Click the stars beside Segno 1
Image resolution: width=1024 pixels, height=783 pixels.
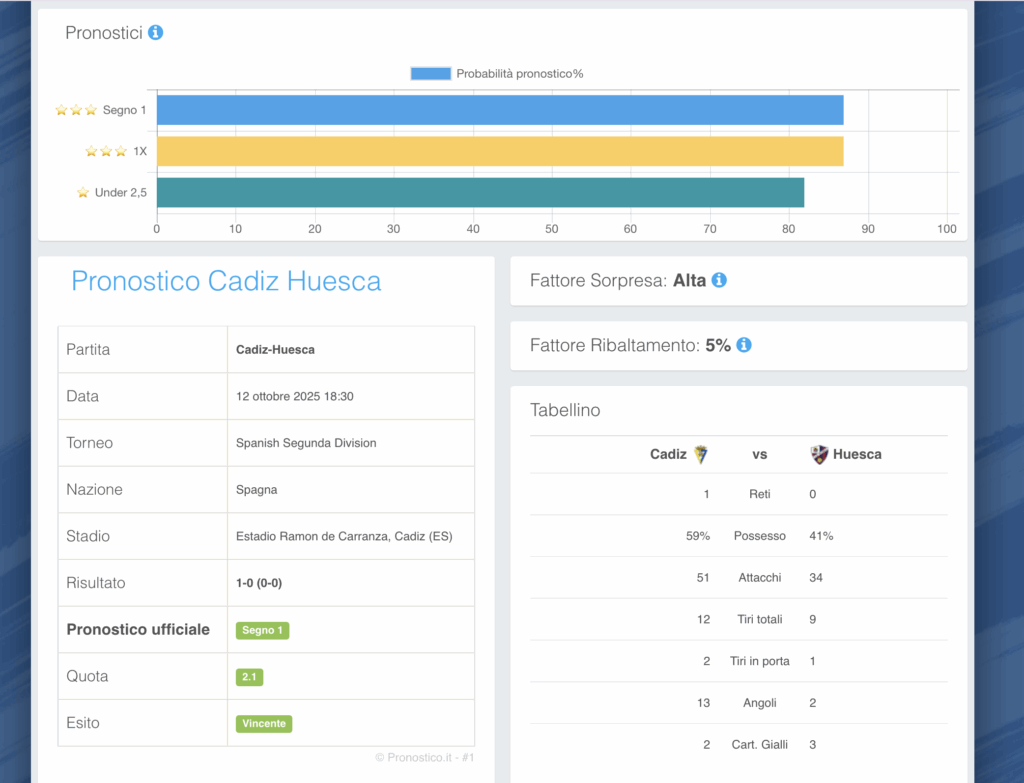click(76, 110)
